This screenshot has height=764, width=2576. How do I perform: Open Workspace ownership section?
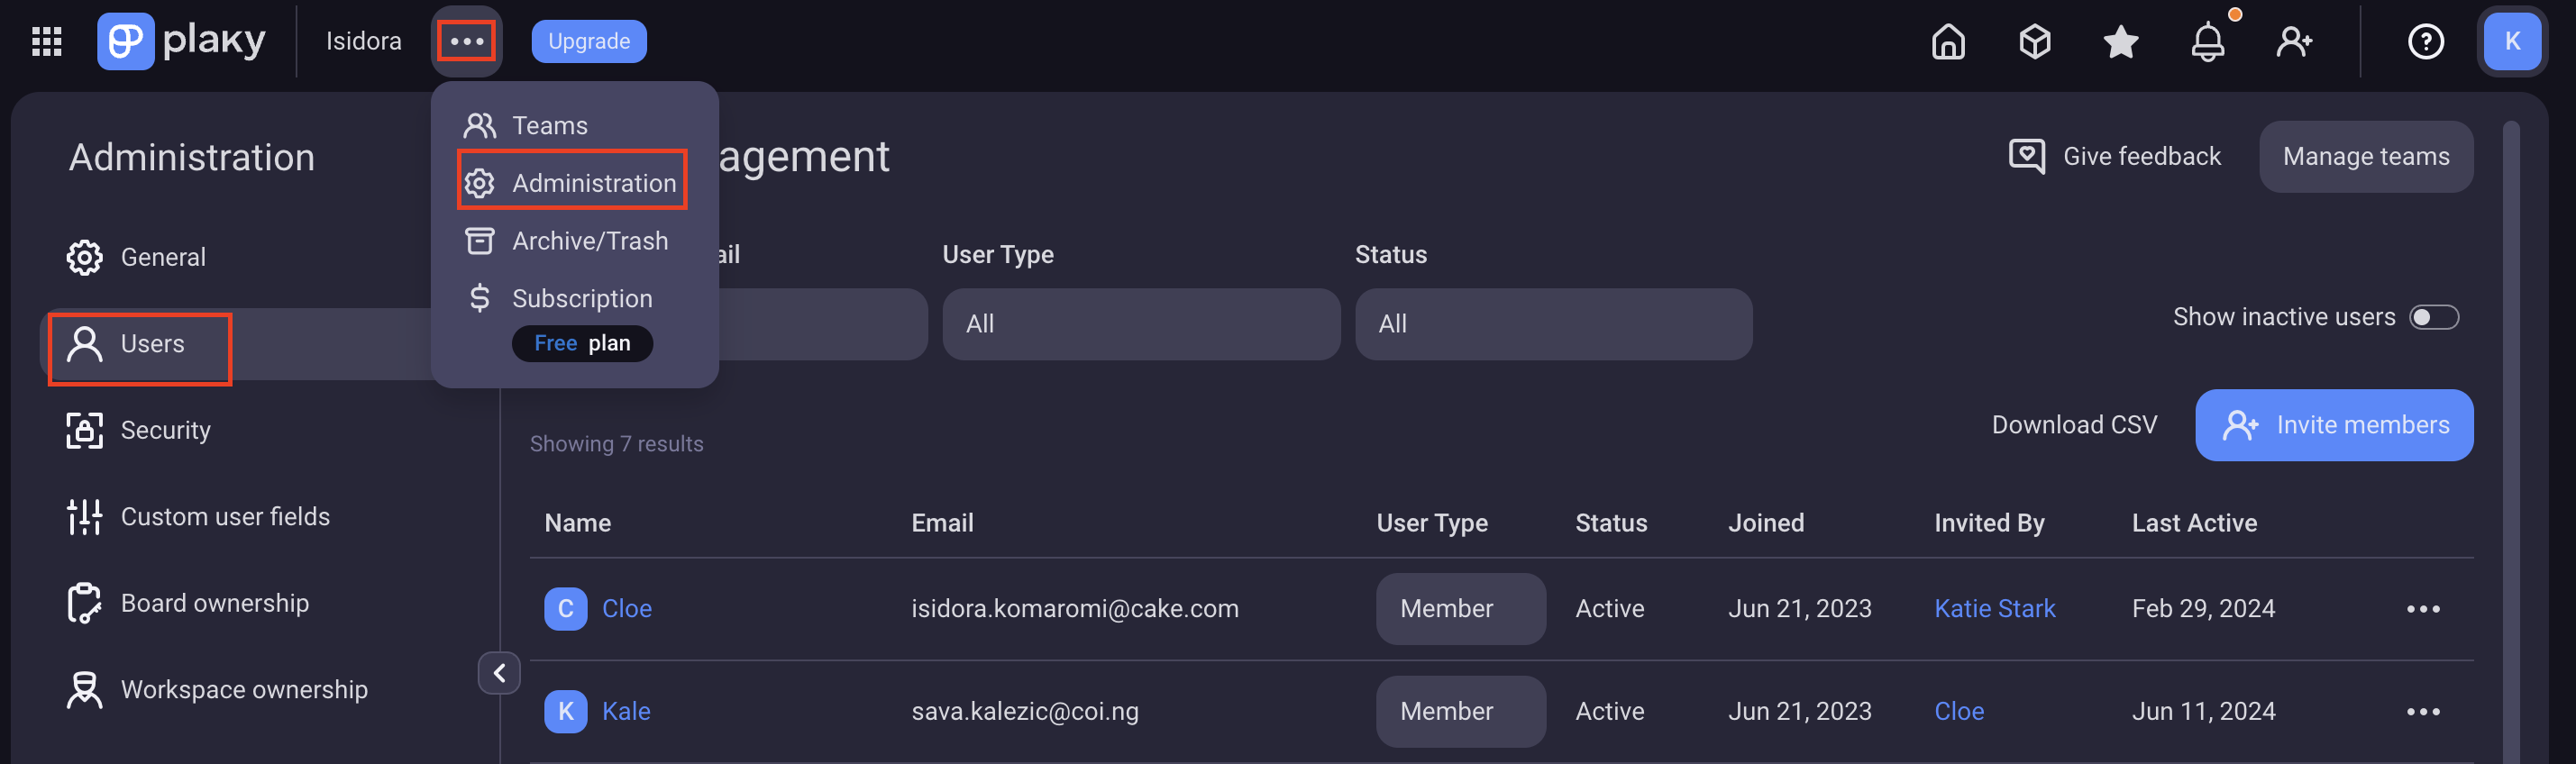coord(217,690)
